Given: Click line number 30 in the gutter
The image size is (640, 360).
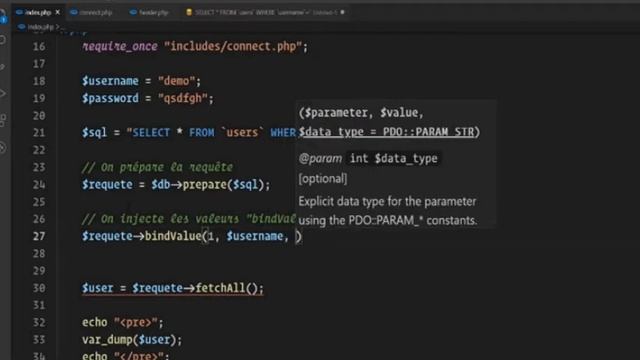Looking at the screenshot, I should [39, 288].
